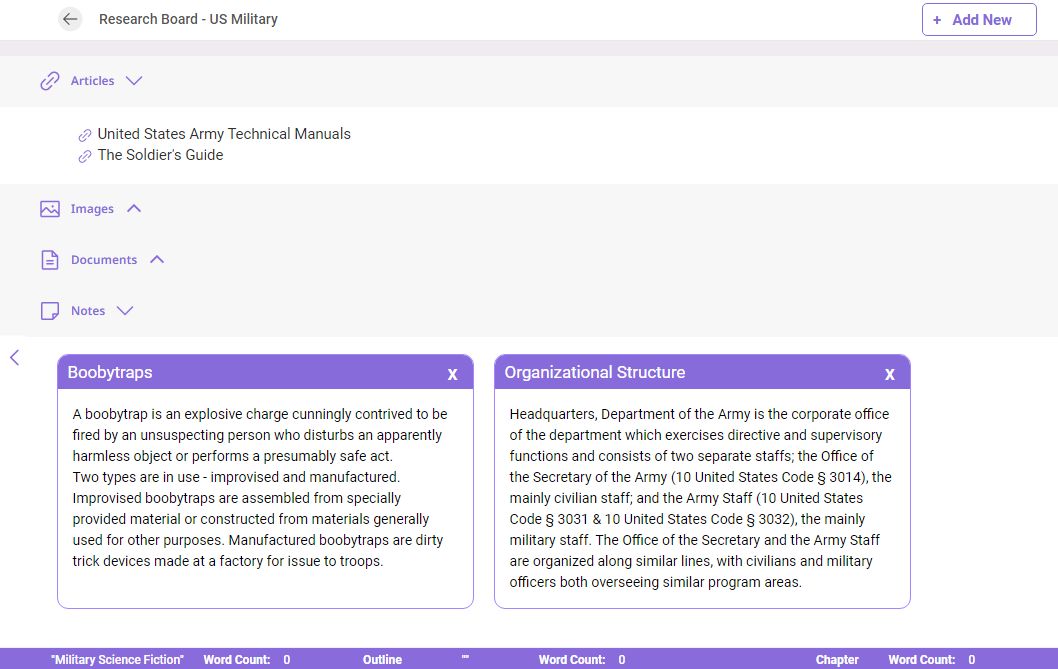Click the back arrow button
1058x669 pixels.
point(70,19)
